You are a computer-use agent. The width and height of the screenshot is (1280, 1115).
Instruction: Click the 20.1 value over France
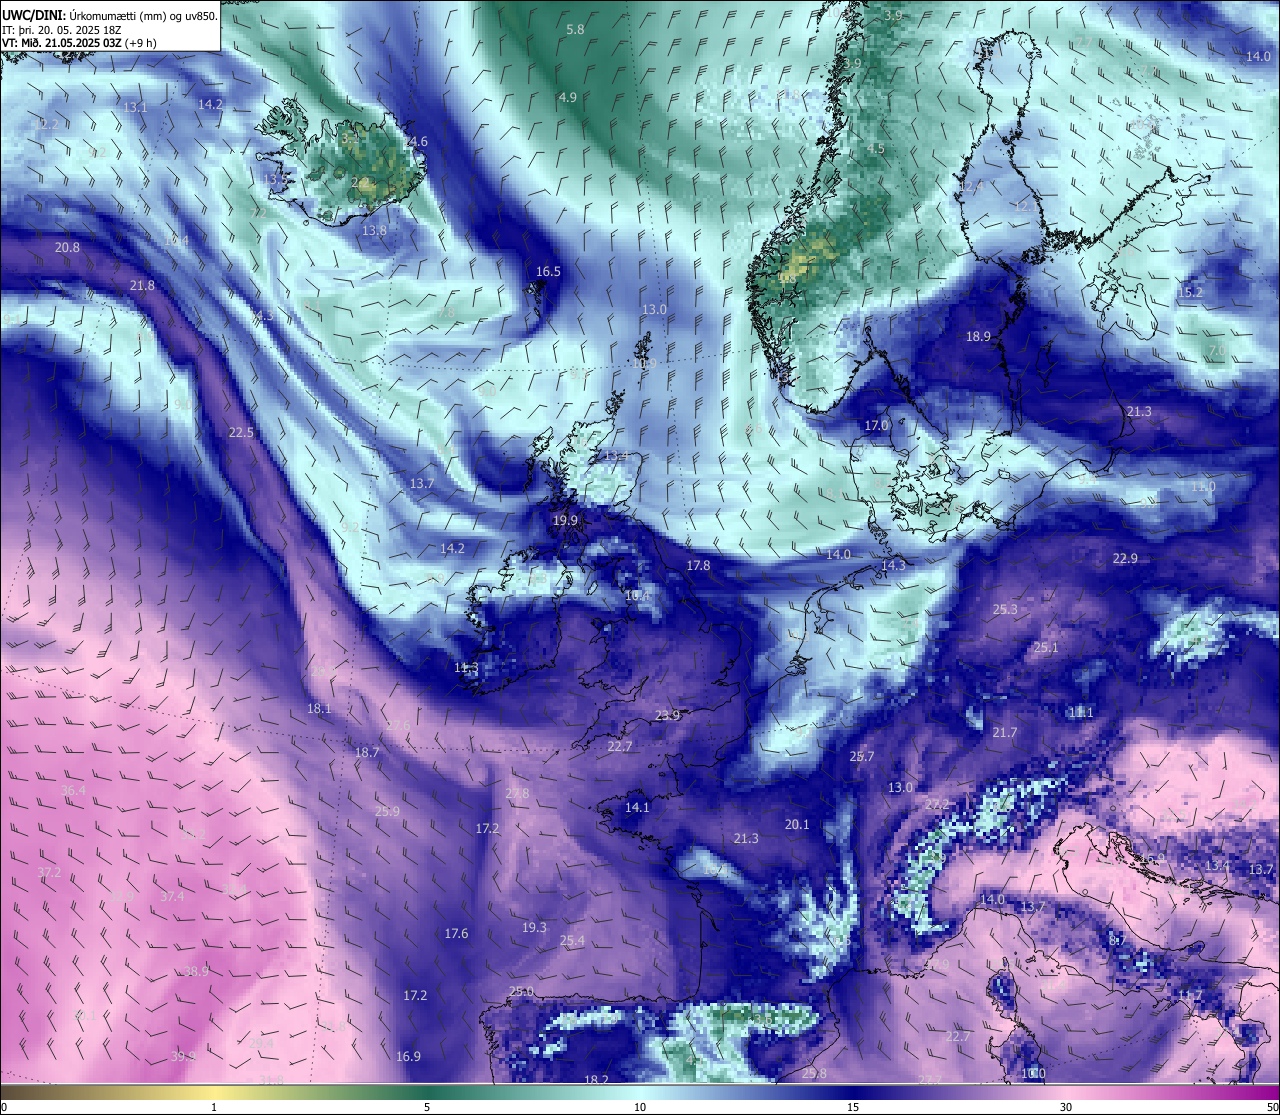(797, 824)
